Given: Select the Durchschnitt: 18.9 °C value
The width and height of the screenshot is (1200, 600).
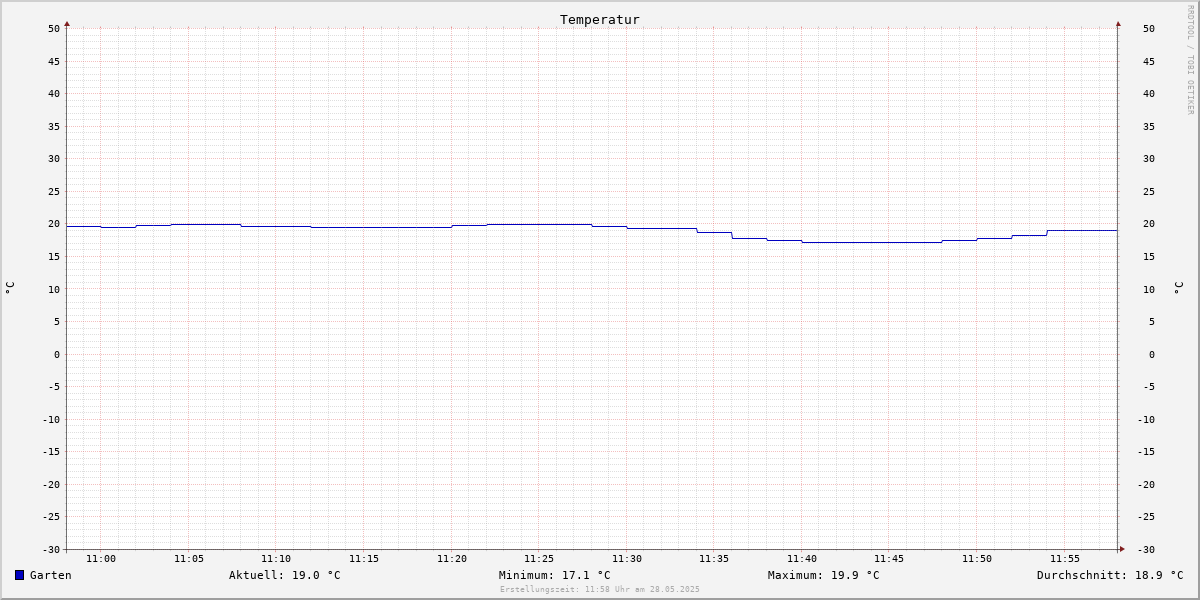Looking at the screenshot, I should point(1110,575).
